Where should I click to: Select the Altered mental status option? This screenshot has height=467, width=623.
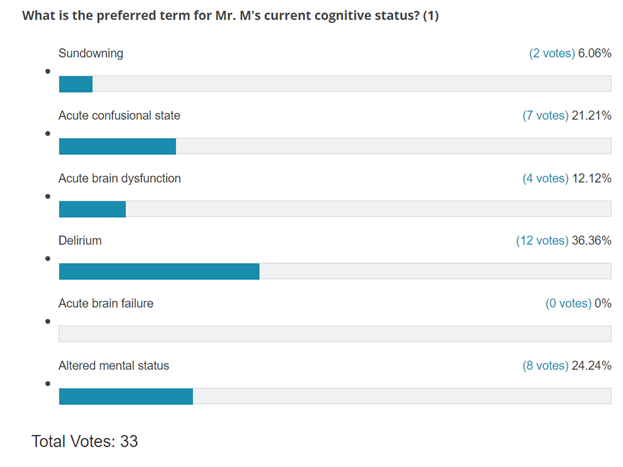pyautogui.click(x=114, y=366)
